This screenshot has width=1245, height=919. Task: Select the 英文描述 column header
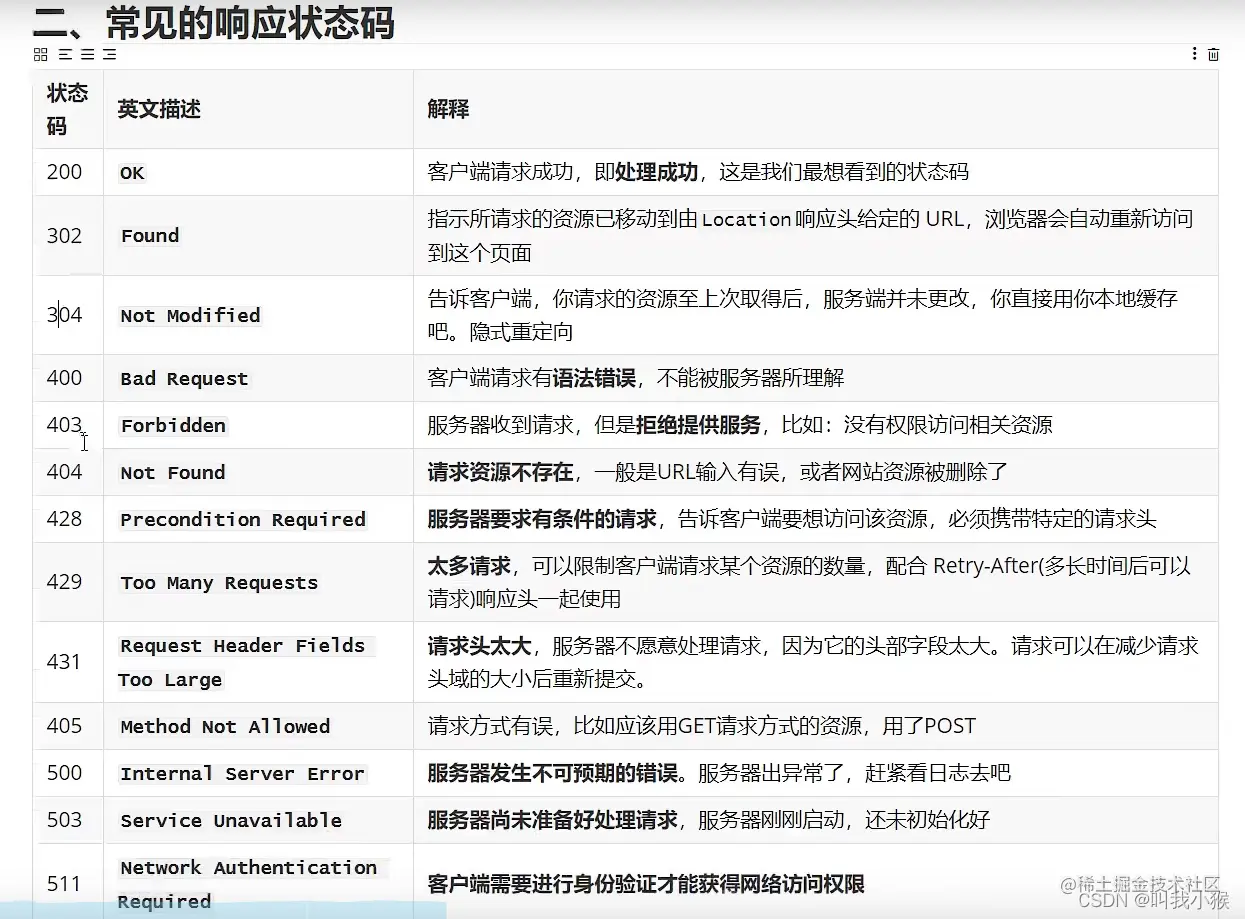[x=157, y=109]
